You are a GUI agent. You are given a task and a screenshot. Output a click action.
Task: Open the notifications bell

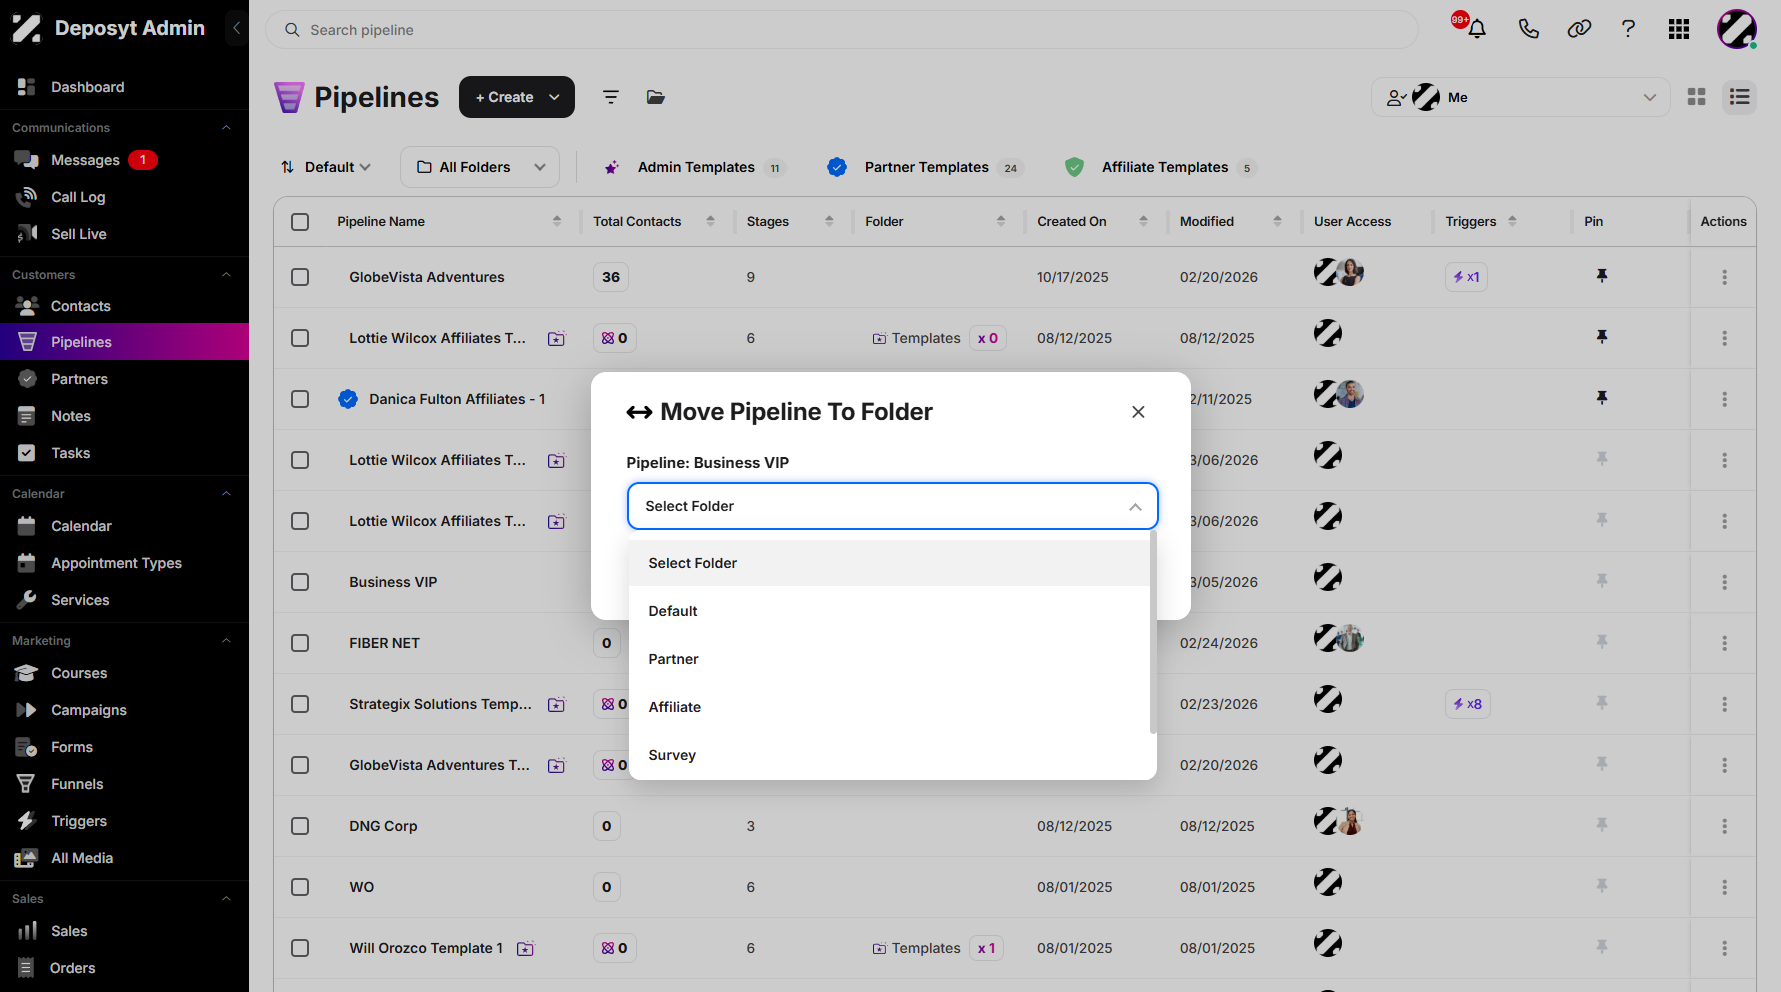[1476, 29]
